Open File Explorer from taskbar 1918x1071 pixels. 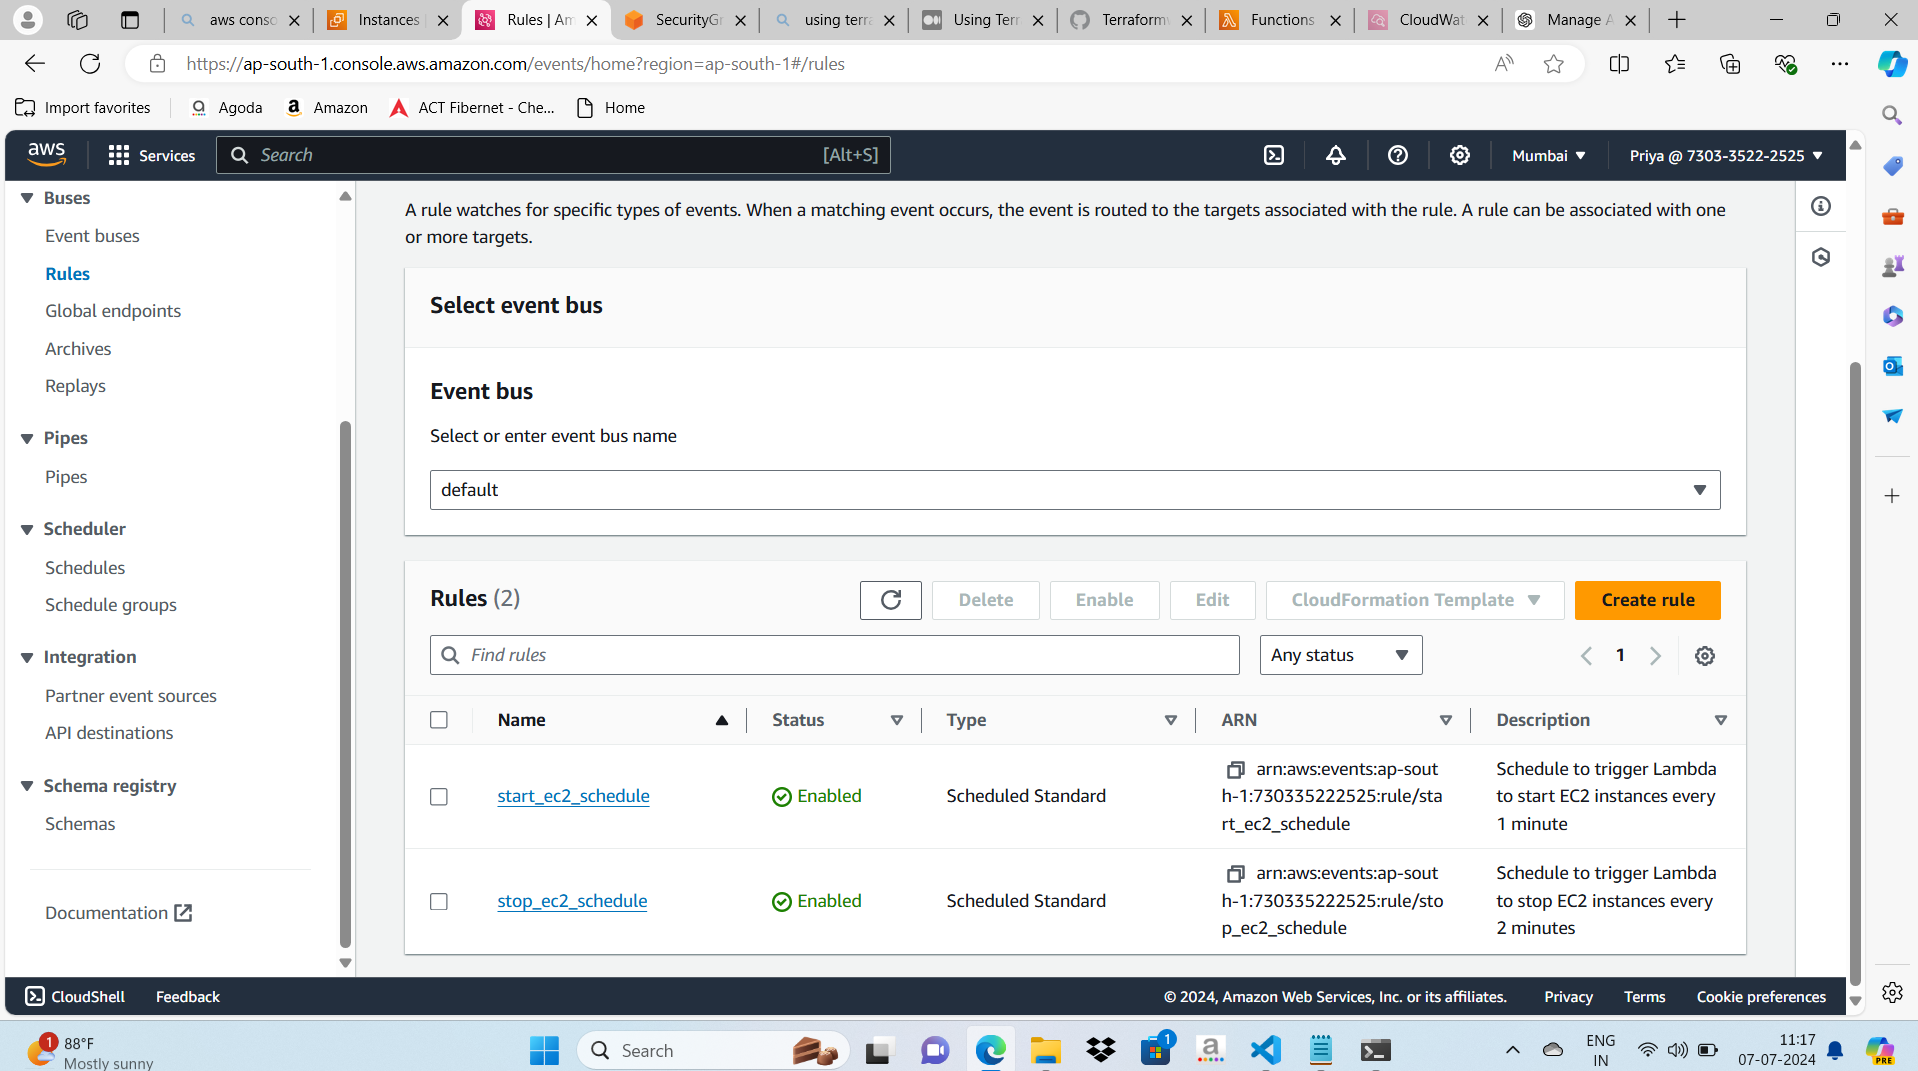pos(1046,1050)
